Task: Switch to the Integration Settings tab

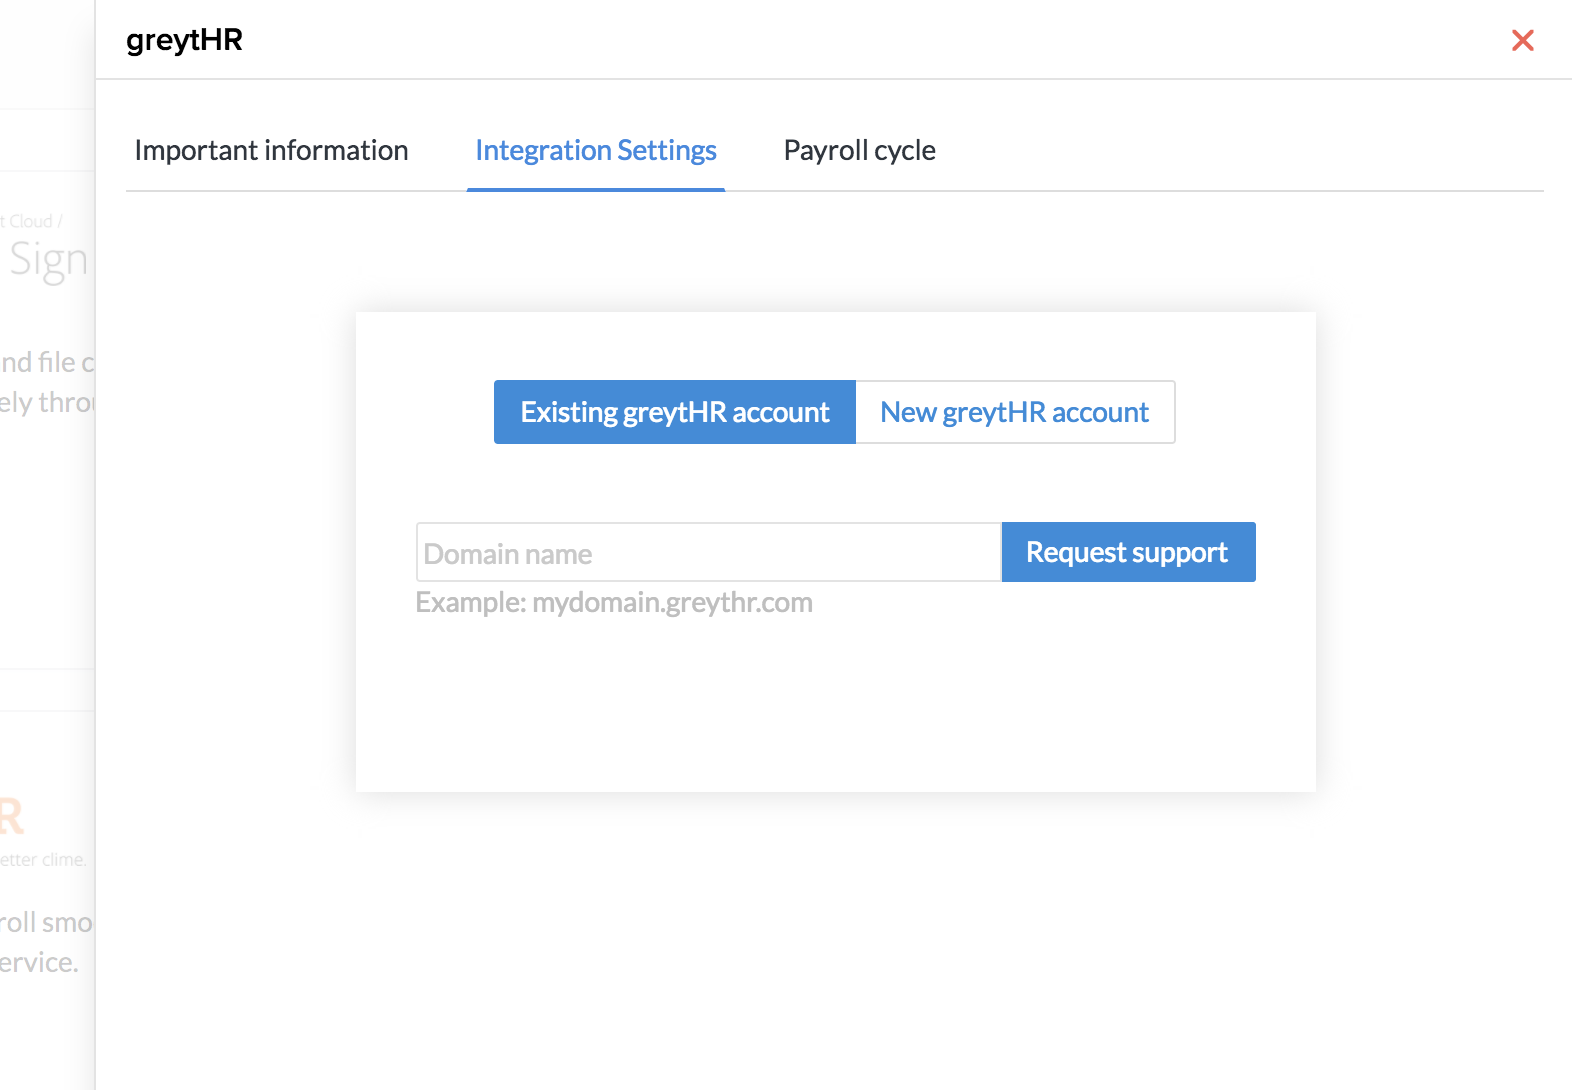Action: pos(596,150)
